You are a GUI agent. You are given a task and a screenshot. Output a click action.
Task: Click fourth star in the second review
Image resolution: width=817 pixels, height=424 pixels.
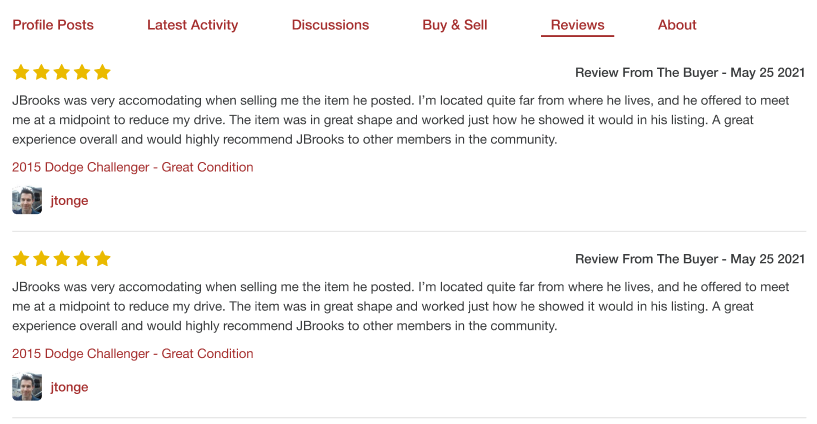pyautogui.click(x=81, y=259)
